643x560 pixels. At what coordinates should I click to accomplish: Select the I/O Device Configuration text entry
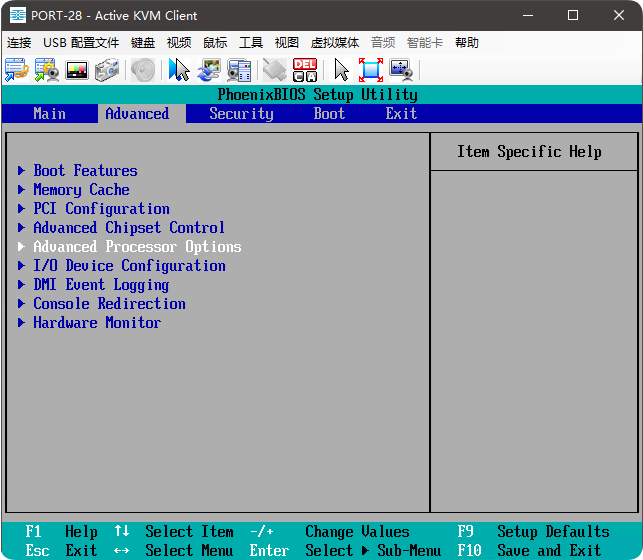[x=129, y=265]
